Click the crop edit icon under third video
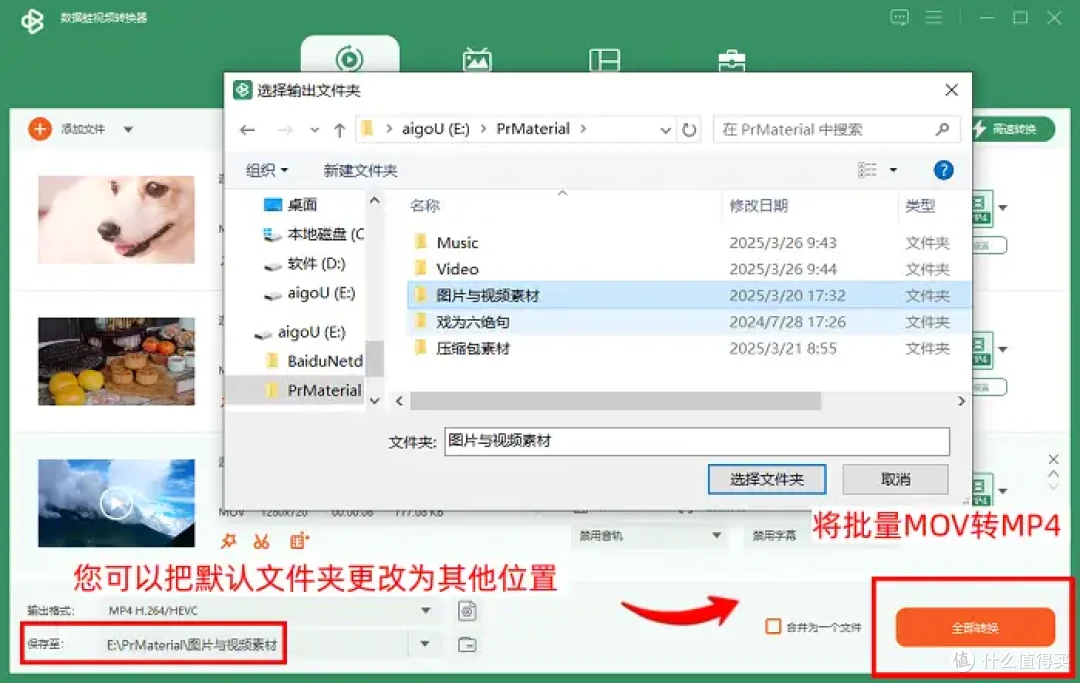1080x683 pixels. pyautogui.click(x=298, y=541)
